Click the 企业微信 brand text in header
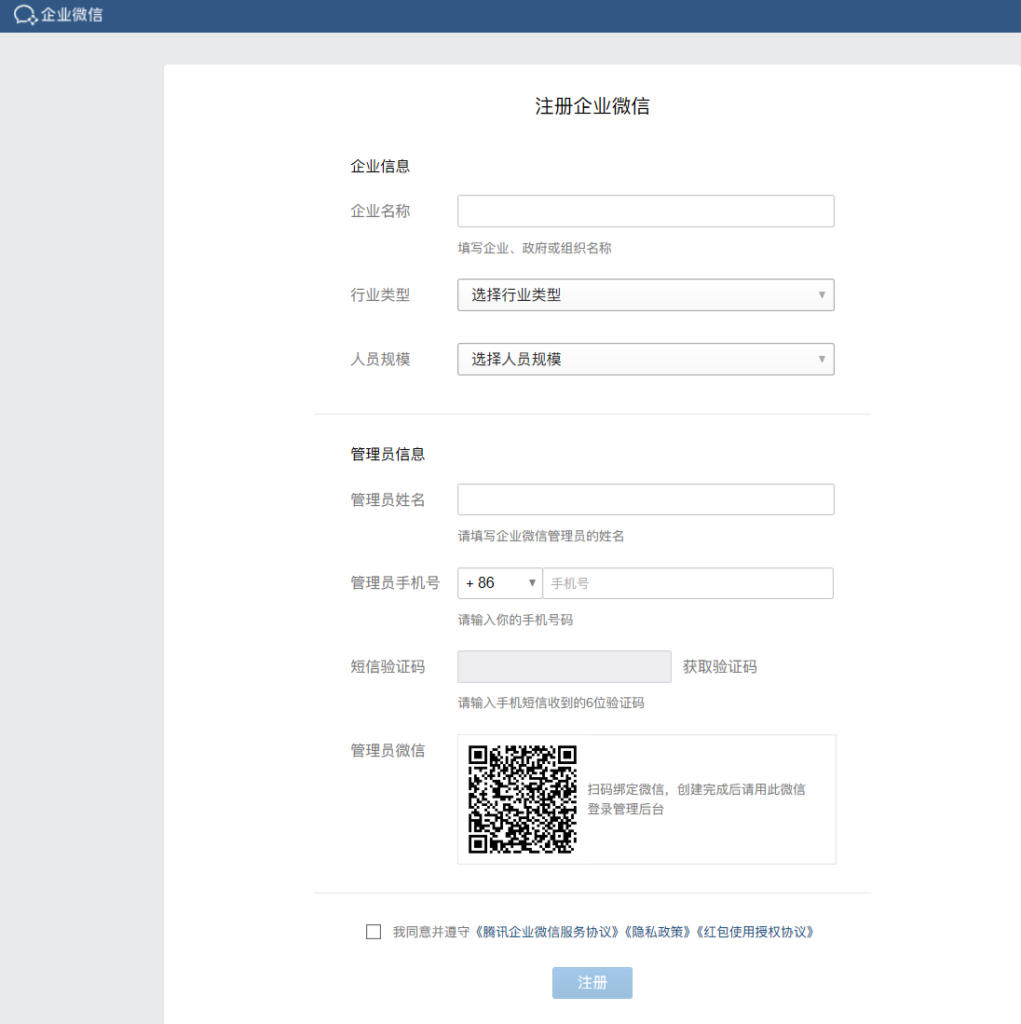 pos(72,15)
